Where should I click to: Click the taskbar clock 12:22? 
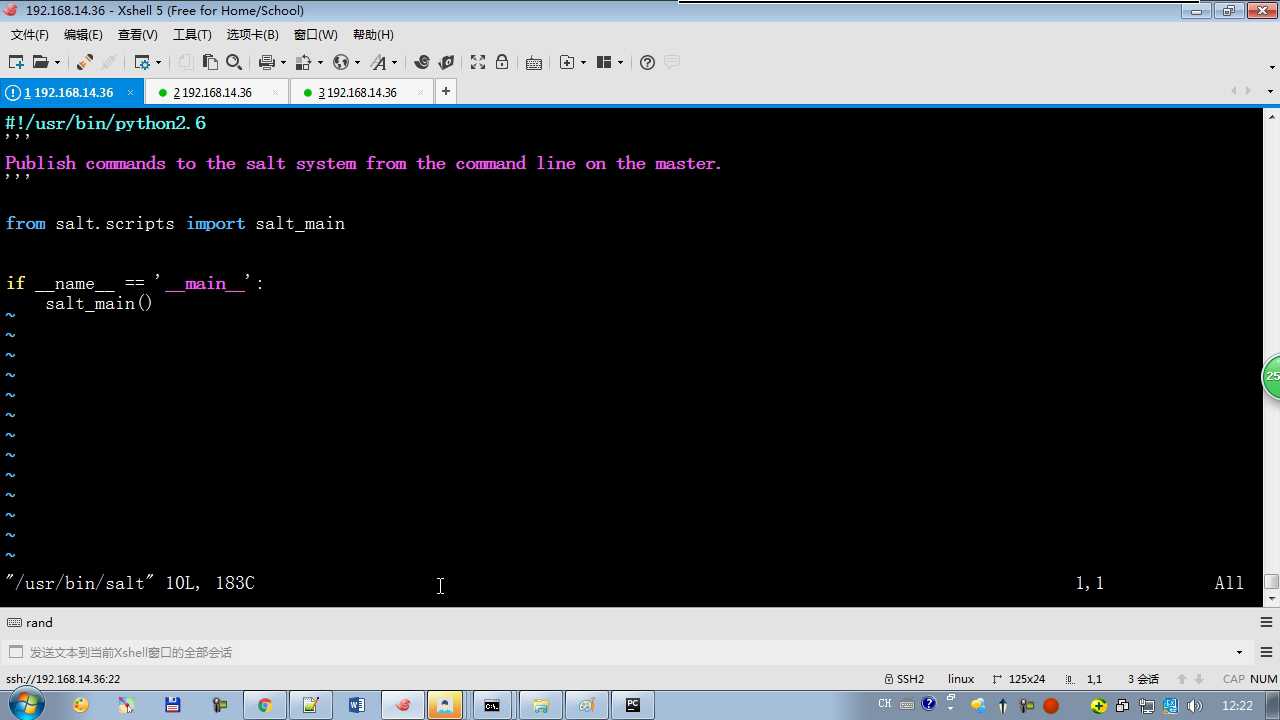pyautogui.click(x=1237, y=706)
